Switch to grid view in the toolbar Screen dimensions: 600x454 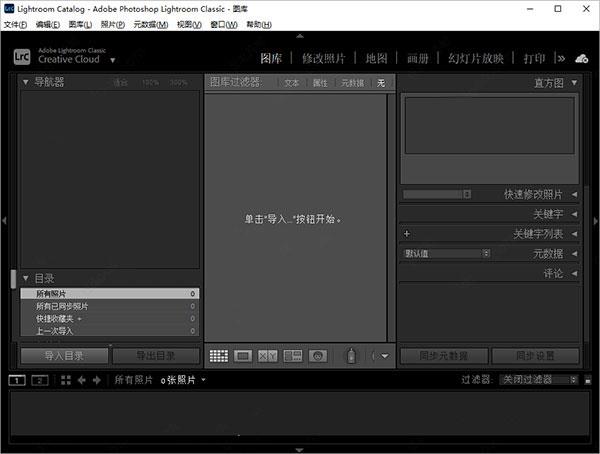(218, 356)
